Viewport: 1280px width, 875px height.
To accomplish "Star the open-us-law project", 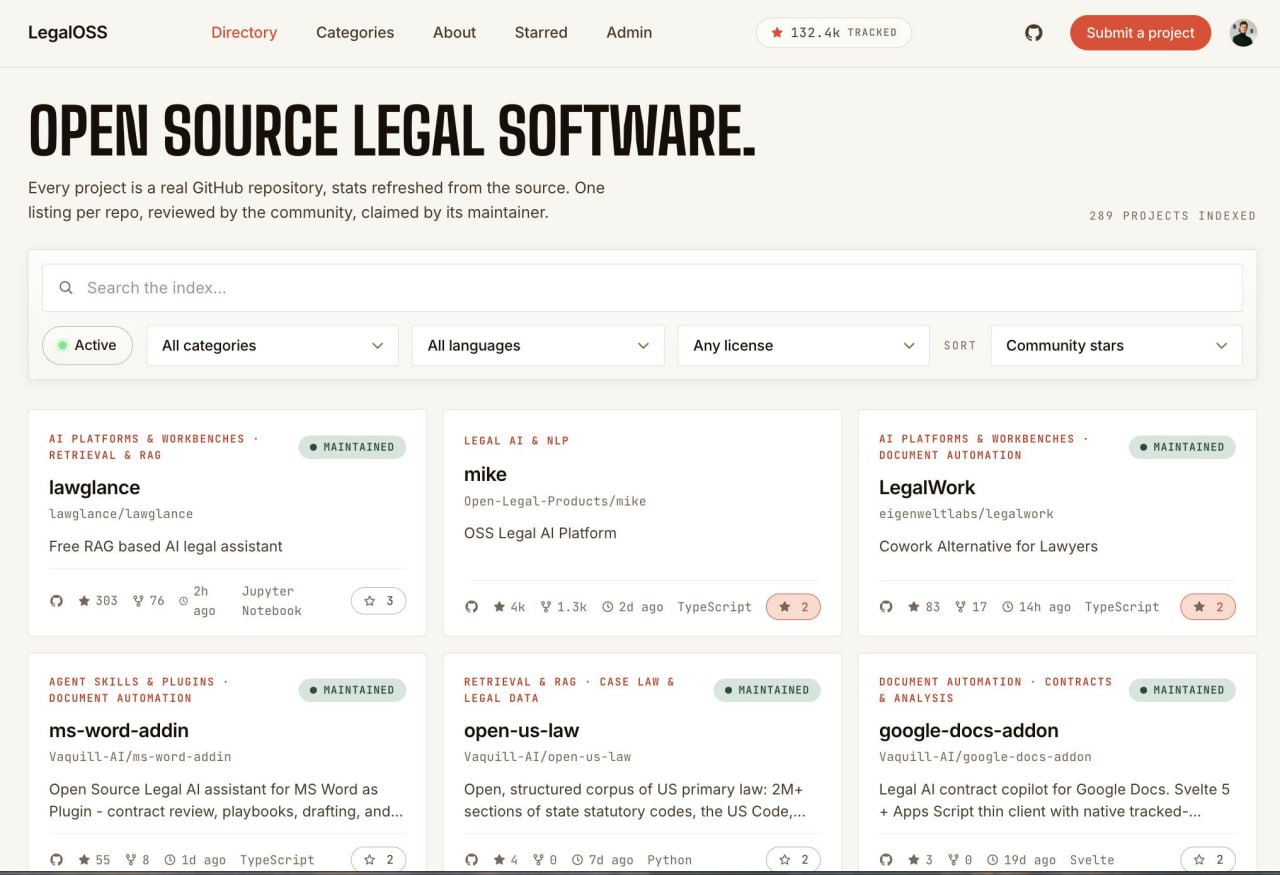I will 793,860.
